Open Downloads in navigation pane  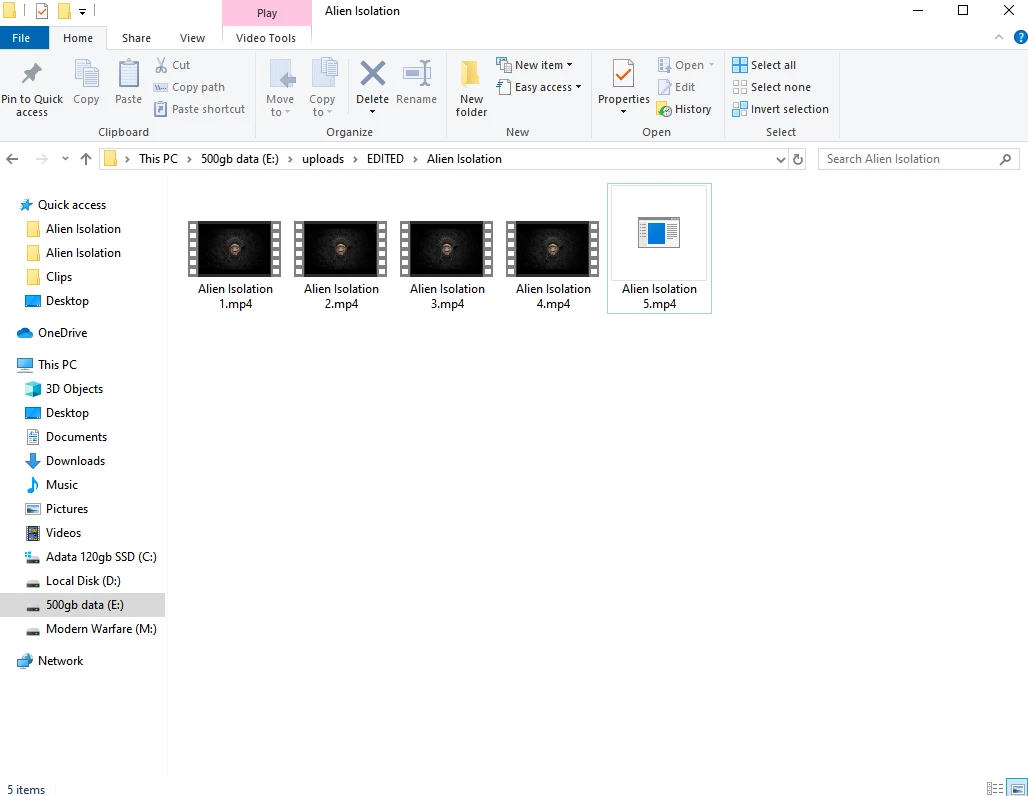[66, 461]
